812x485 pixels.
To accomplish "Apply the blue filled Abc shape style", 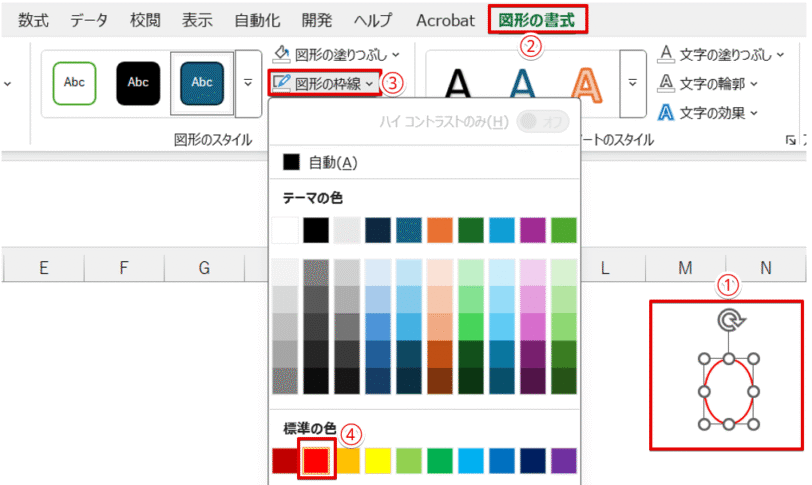I will point(202,83).
